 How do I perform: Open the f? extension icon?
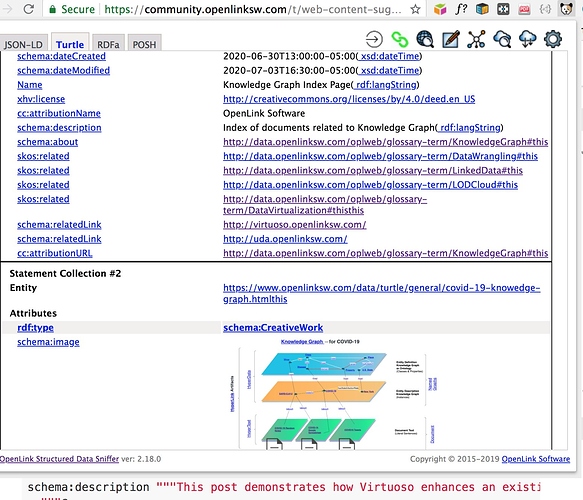pos(461,9)
